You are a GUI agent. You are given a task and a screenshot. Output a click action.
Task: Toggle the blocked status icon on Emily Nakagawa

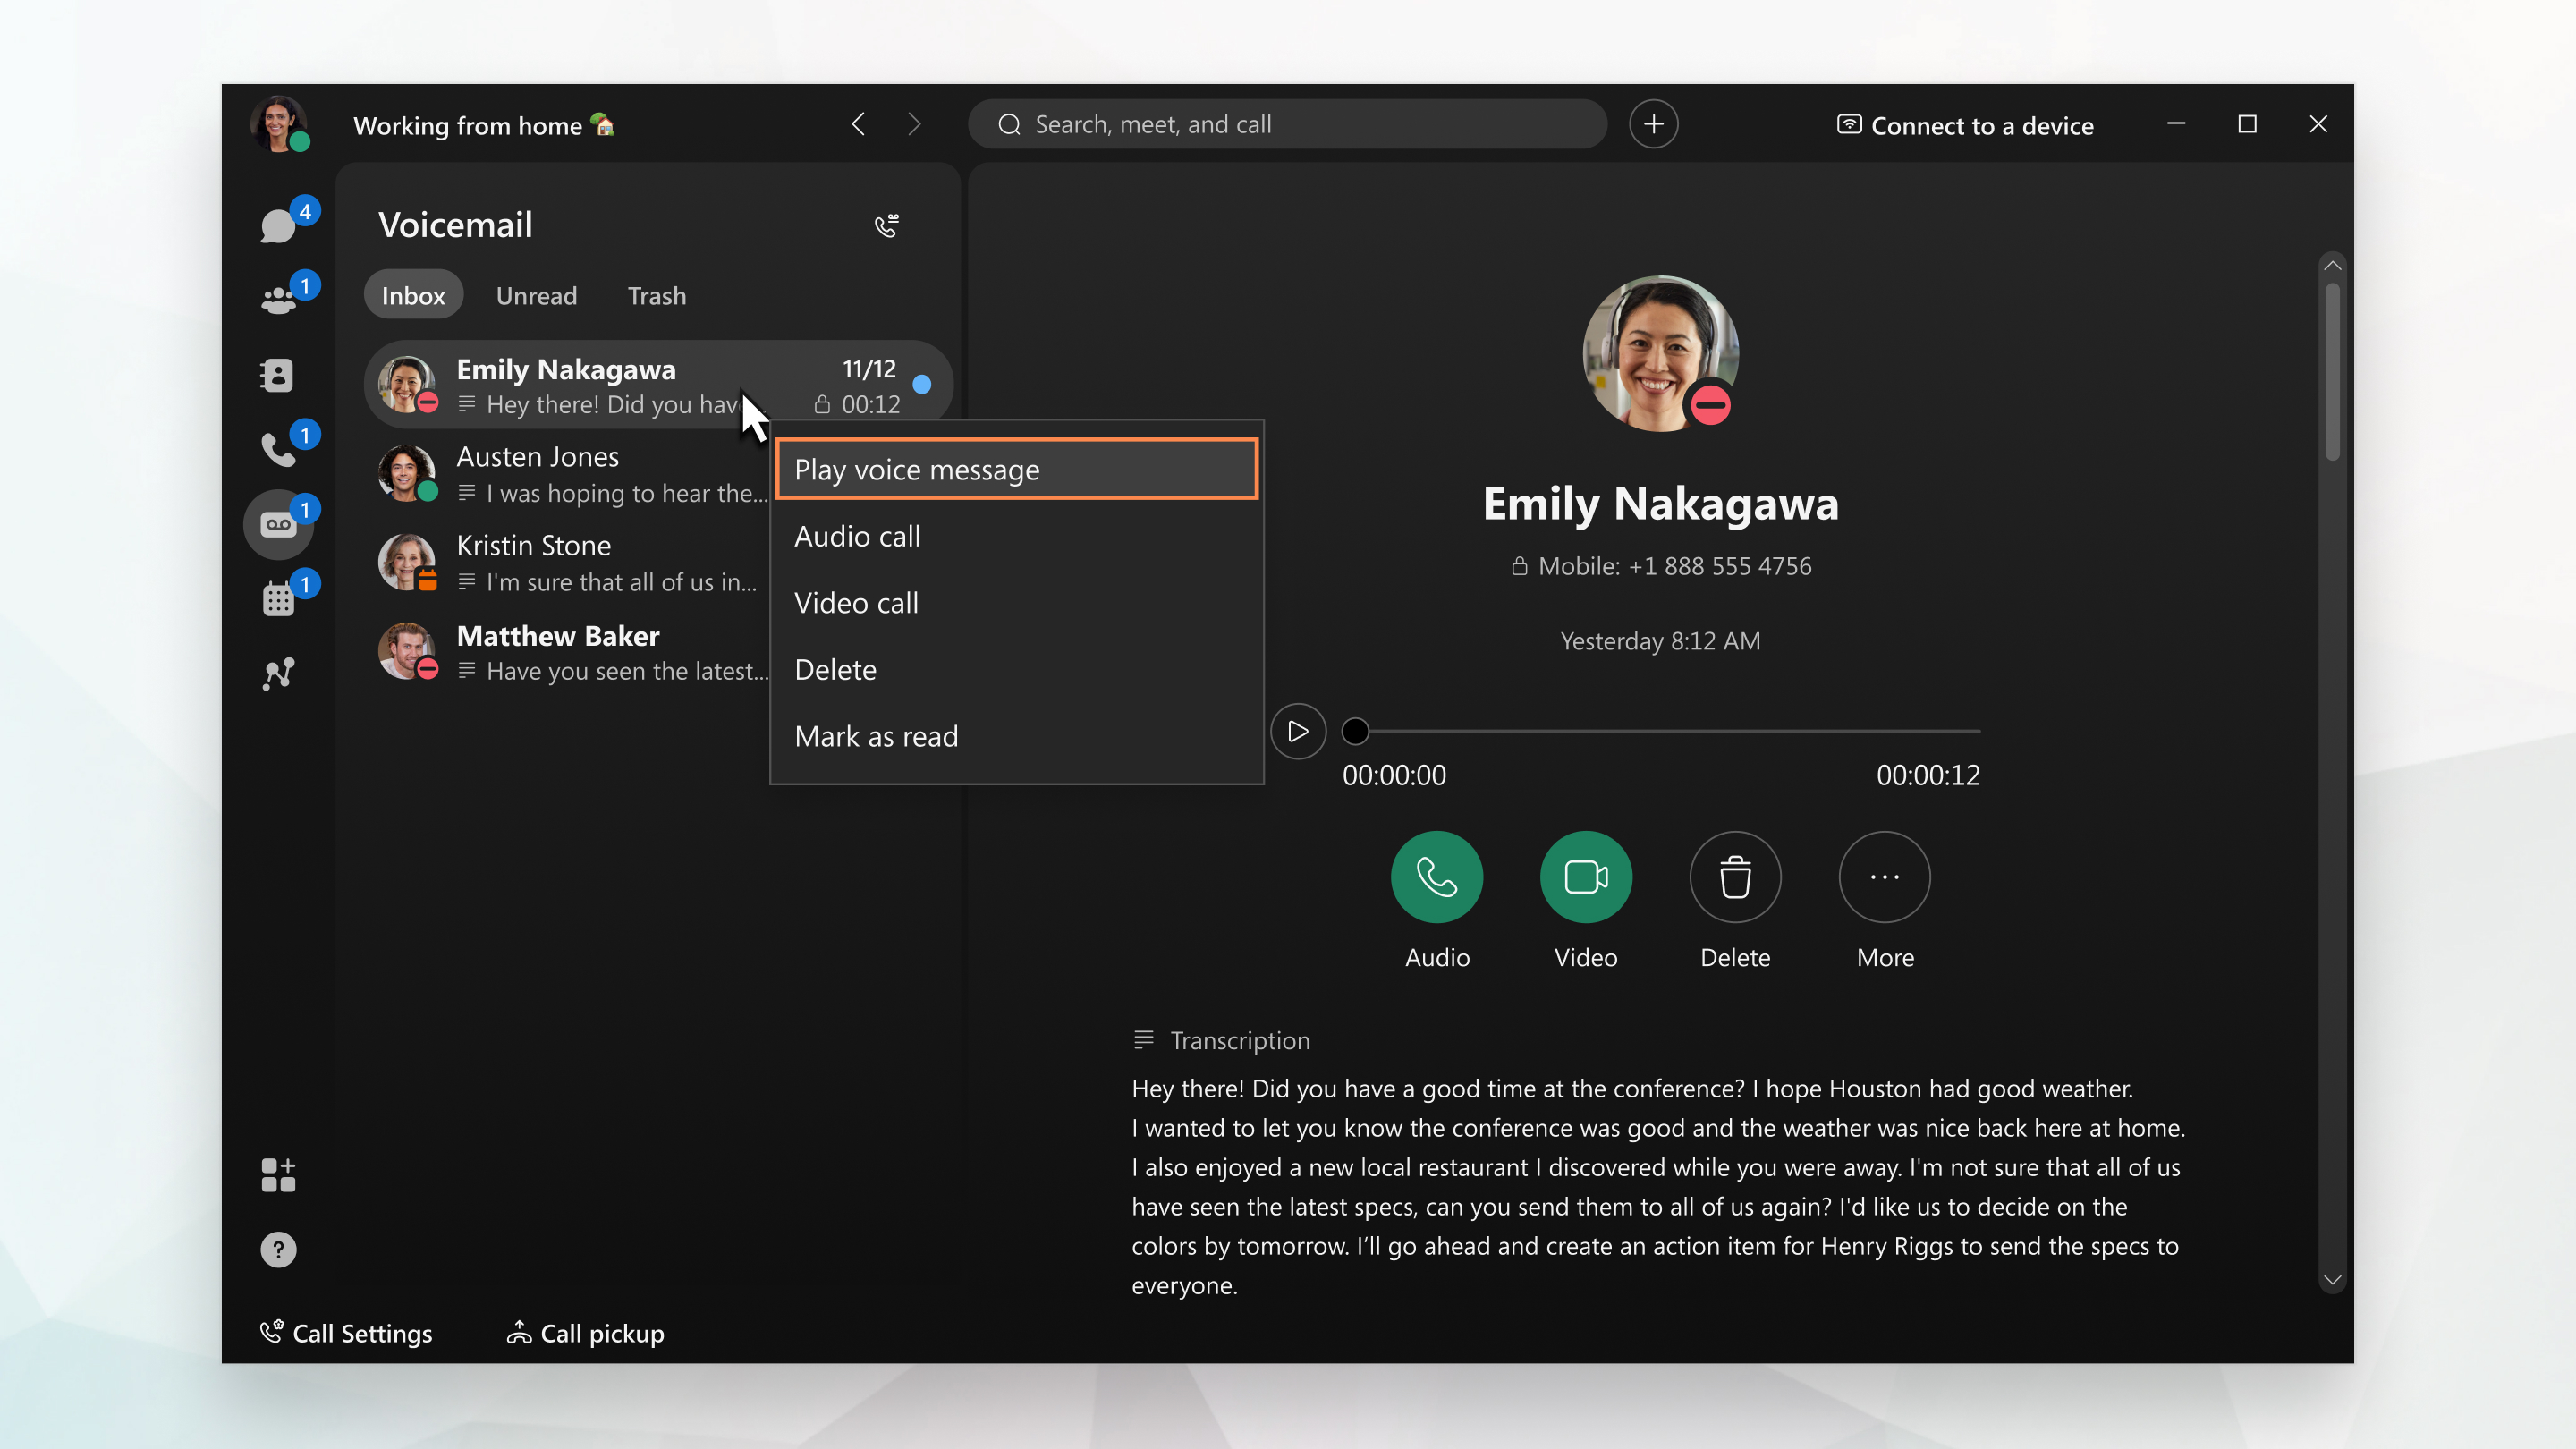point(1709,407)
